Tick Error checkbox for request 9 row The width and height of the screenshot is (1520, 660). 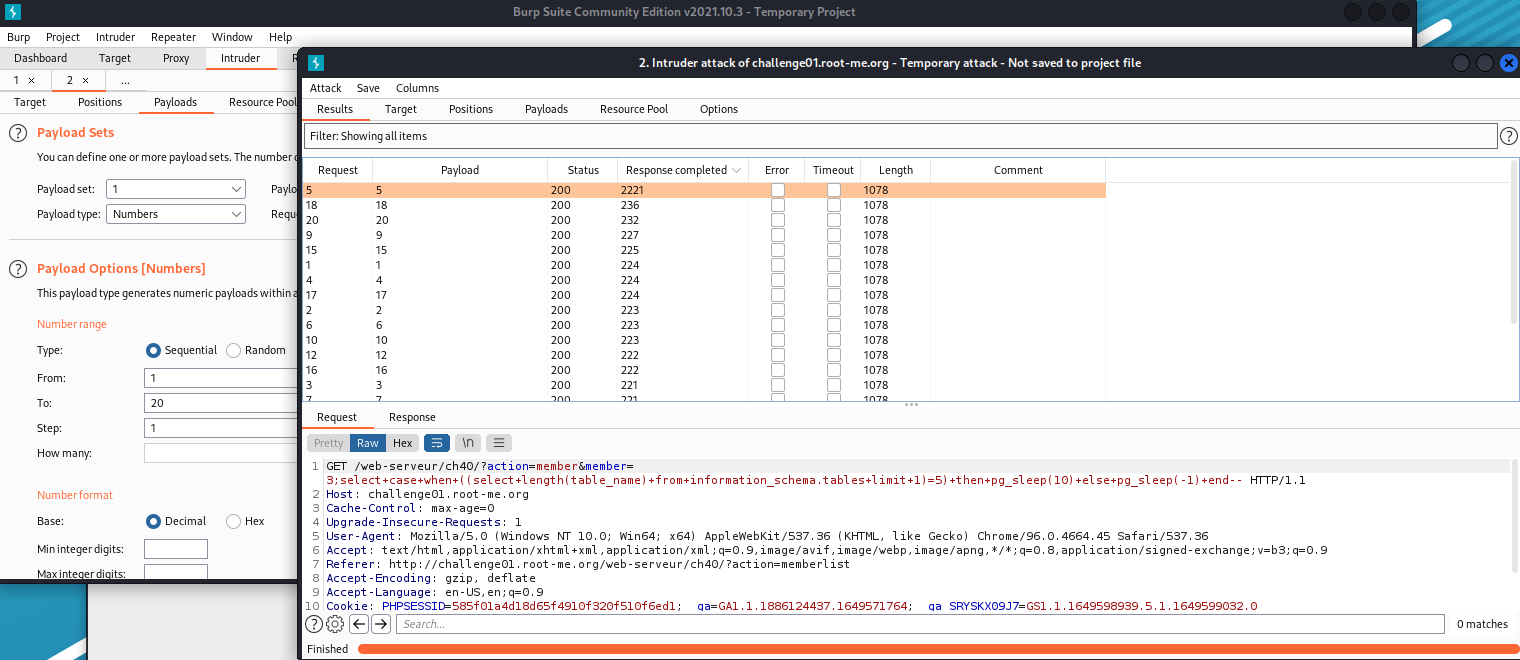point(777,235)
